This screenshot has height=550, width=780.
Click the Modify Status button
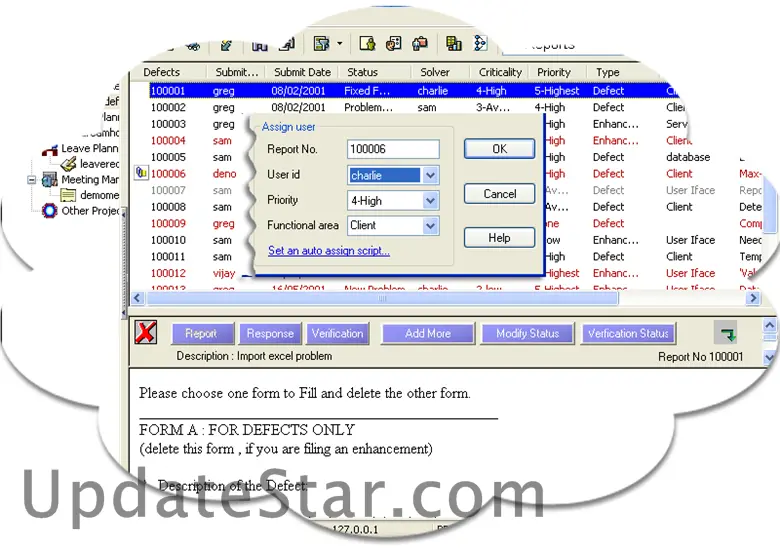(x=528, y=333)
